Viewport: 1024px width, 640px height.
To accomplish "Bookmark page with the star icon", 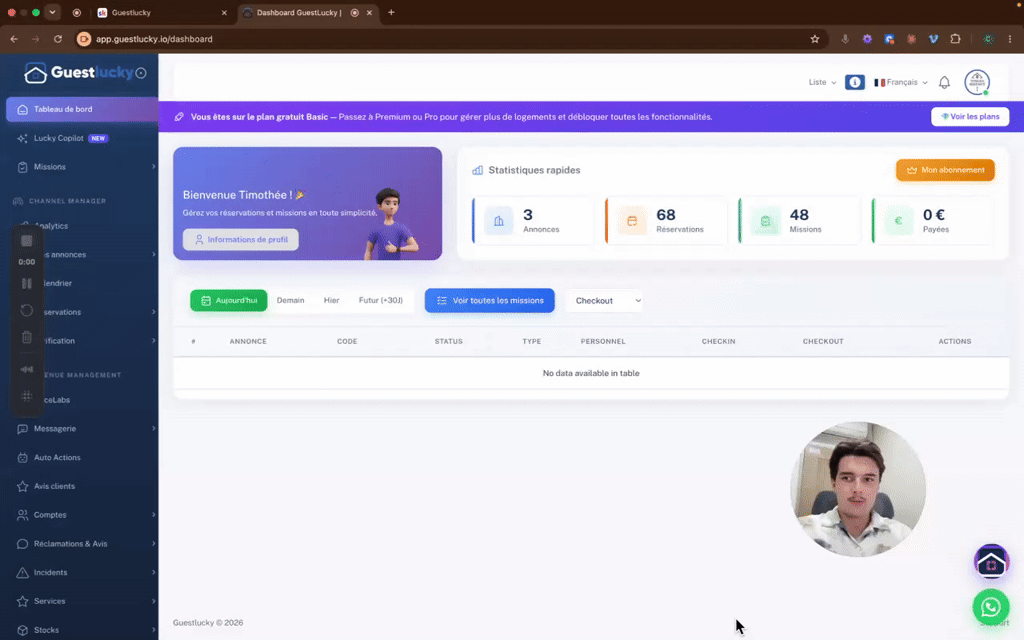I will coord(814,39).
